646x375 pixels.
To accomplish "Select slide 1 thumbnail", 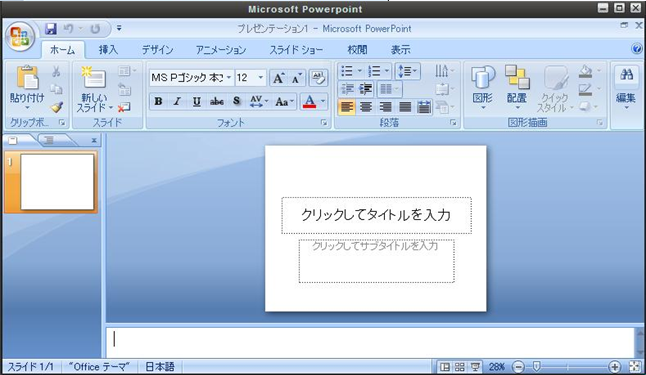I will tap(57, 182).
